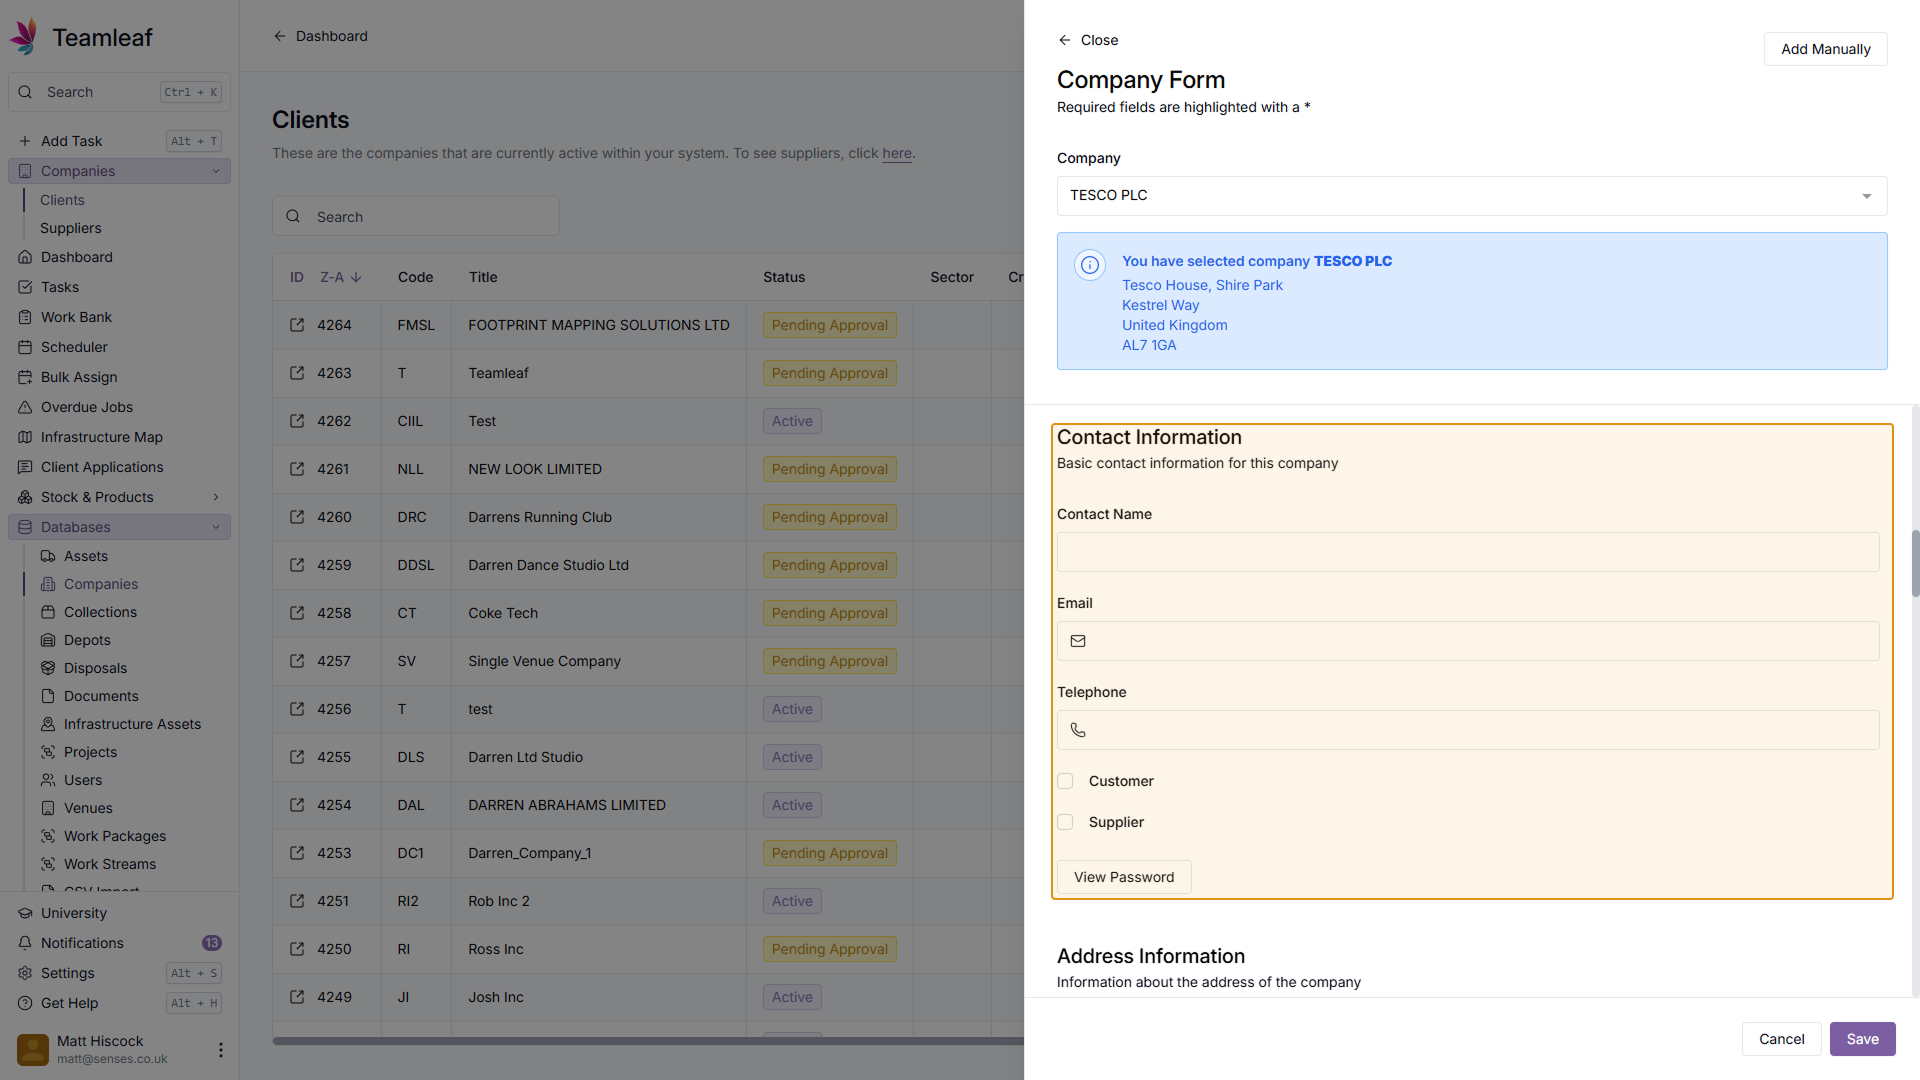This screenshot has width=1920, height=1080.
Task: Collapse the Databases sidebar section
Action: pyautogui.click(x=216, y=527)
